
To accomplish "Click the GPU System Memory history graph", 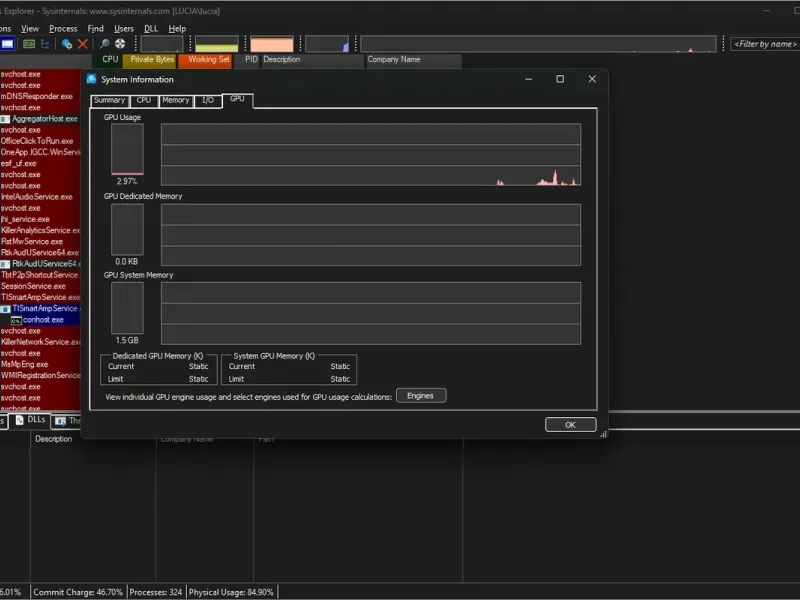I will (371, 313).
